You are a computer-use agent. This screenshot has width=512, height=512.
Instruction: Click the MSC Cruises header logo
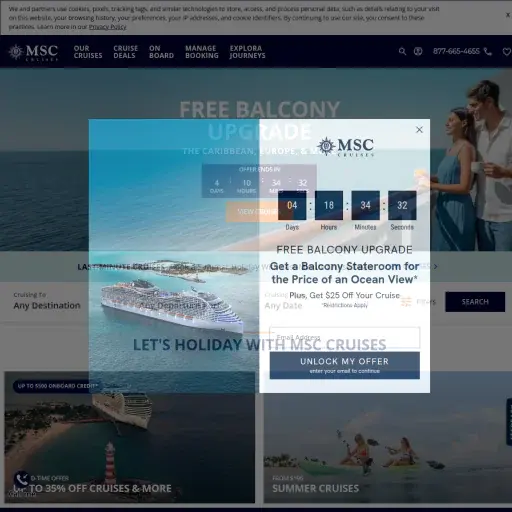tap(33, 52)
